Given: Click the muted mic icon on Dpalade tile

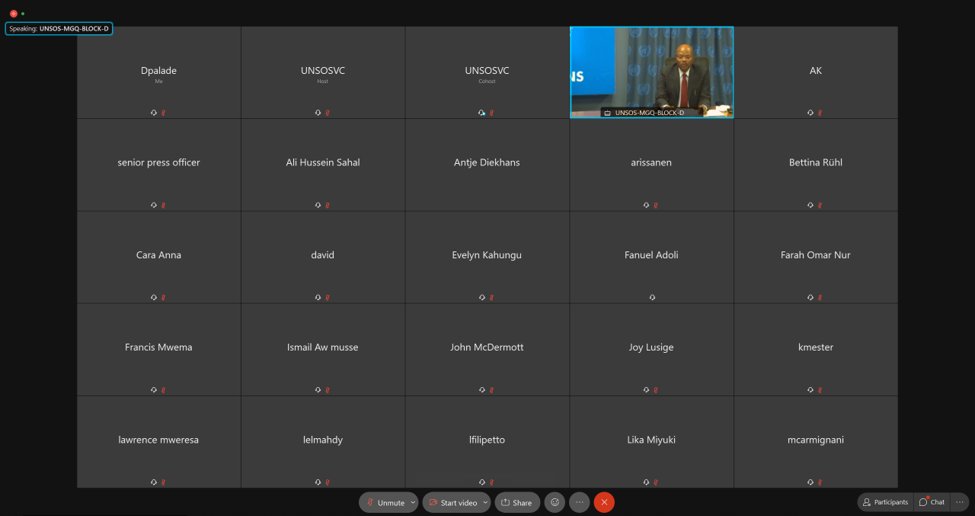Looking at the screenshot, I should click(164, 113).
